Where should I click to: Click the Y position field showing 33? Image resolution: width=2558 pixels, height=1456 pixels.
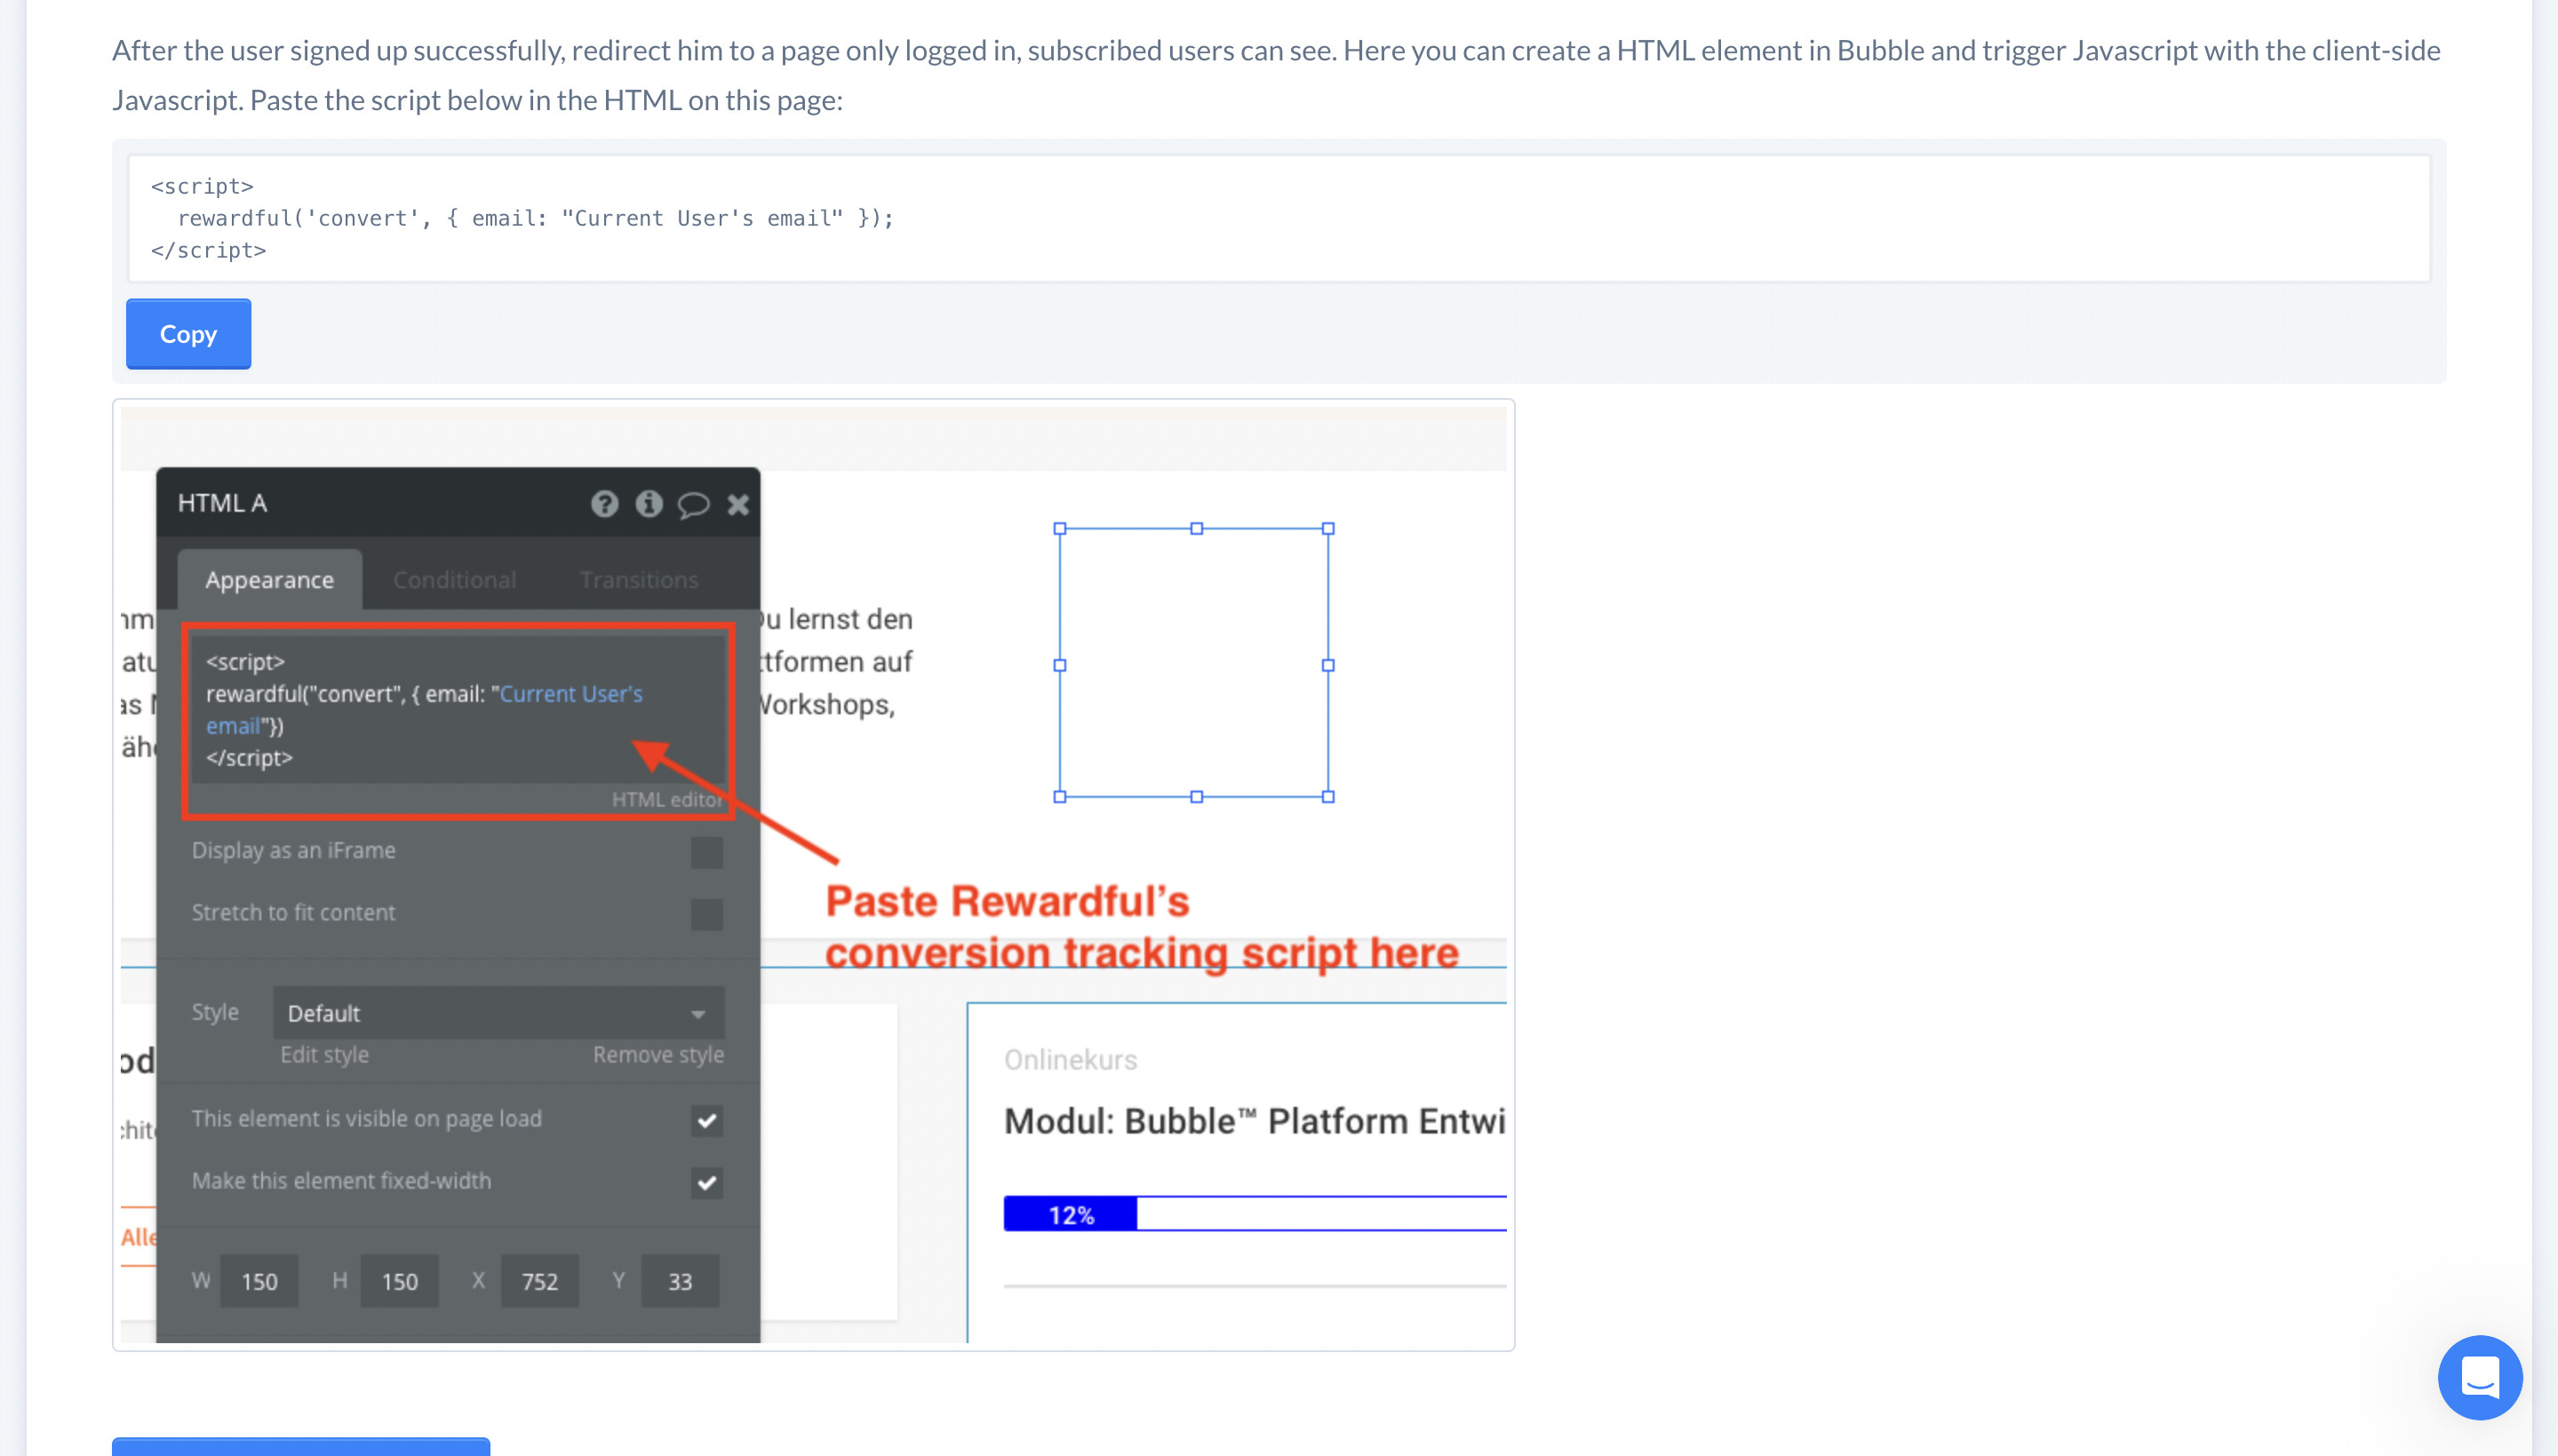680,1281
